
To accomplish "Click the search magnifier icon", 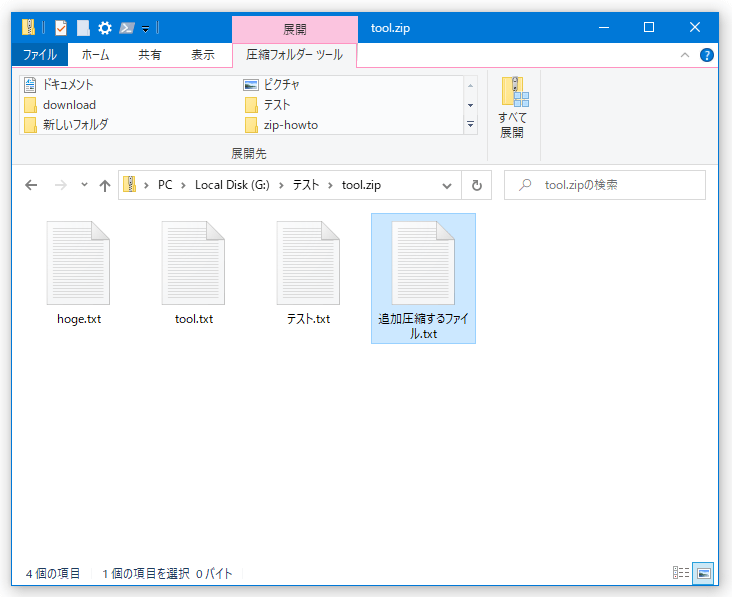I will [x=525, y=185].
